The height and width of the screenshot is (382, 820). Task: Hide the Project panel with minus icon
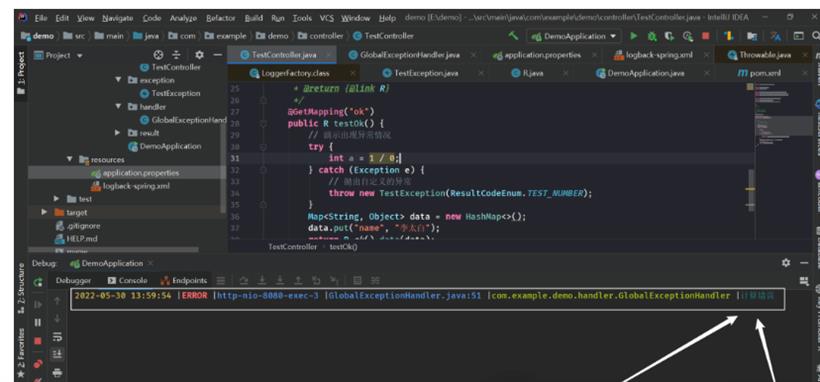point(218,55)
